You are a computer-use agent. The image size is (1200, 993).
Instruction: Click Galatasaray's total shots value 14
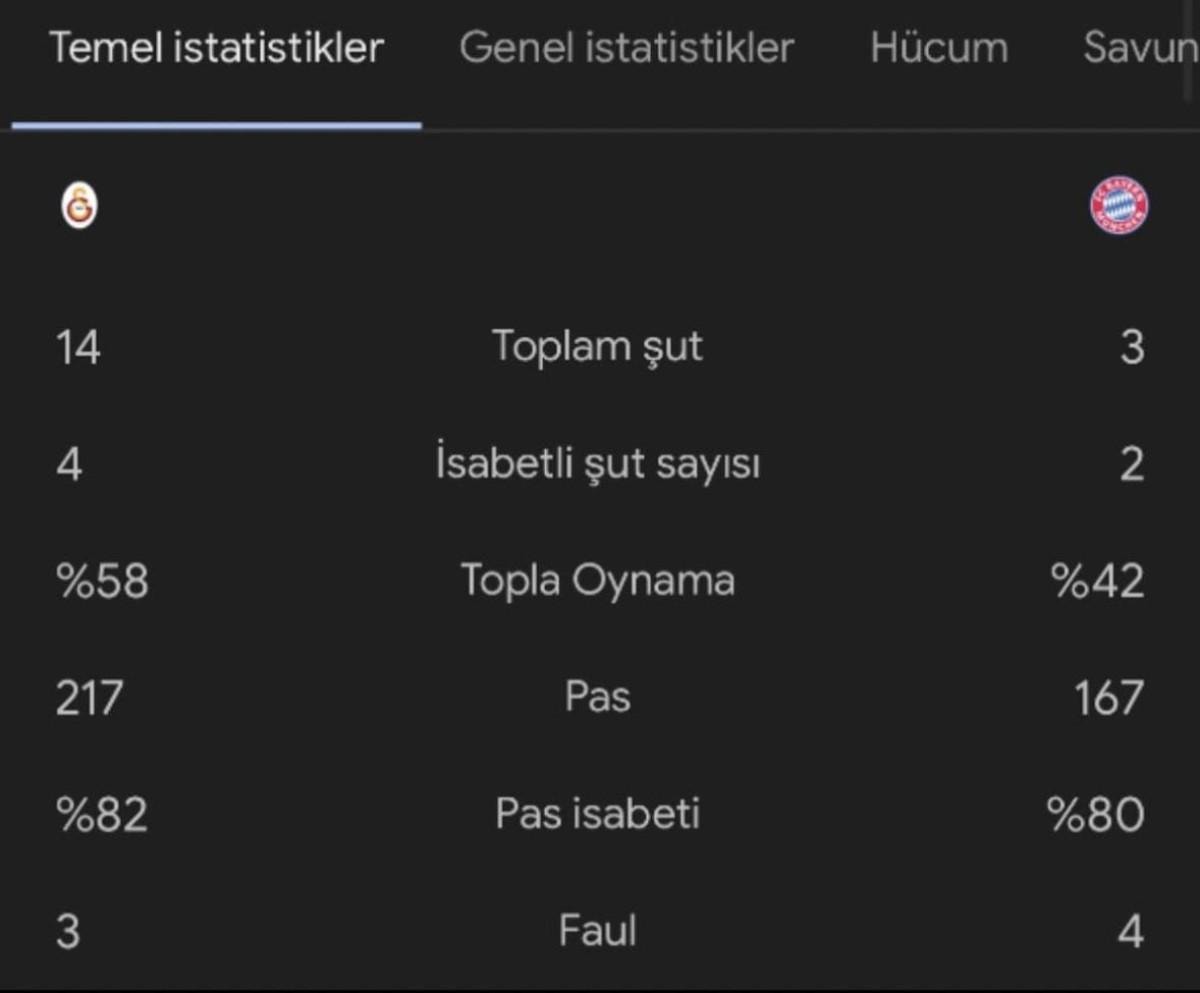click(x=78, y=349)
